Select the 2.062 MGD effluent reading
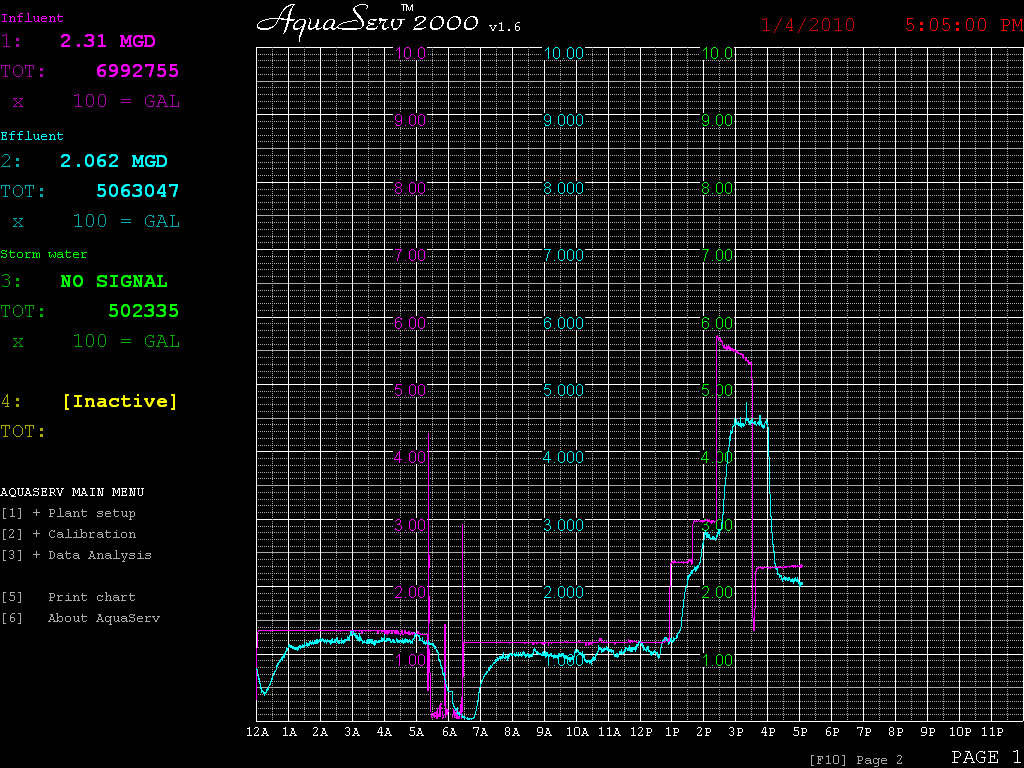Screen dimensions: 1024x768 tap(114, 161)
